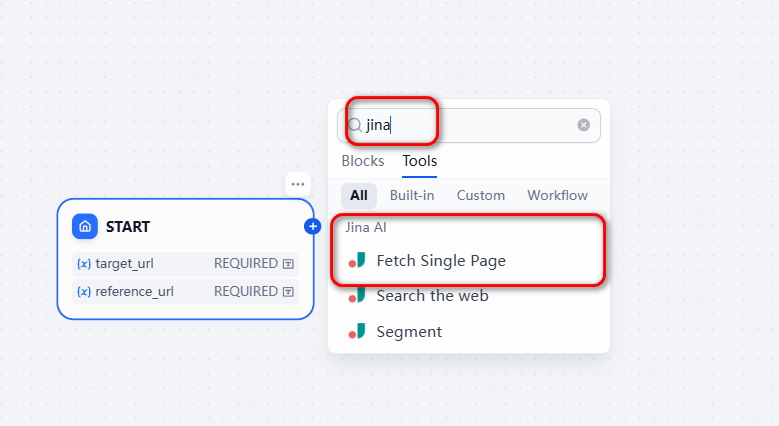Click the blue plus on START node
This screenshot has height=426, width=779.
pos(312,227)
